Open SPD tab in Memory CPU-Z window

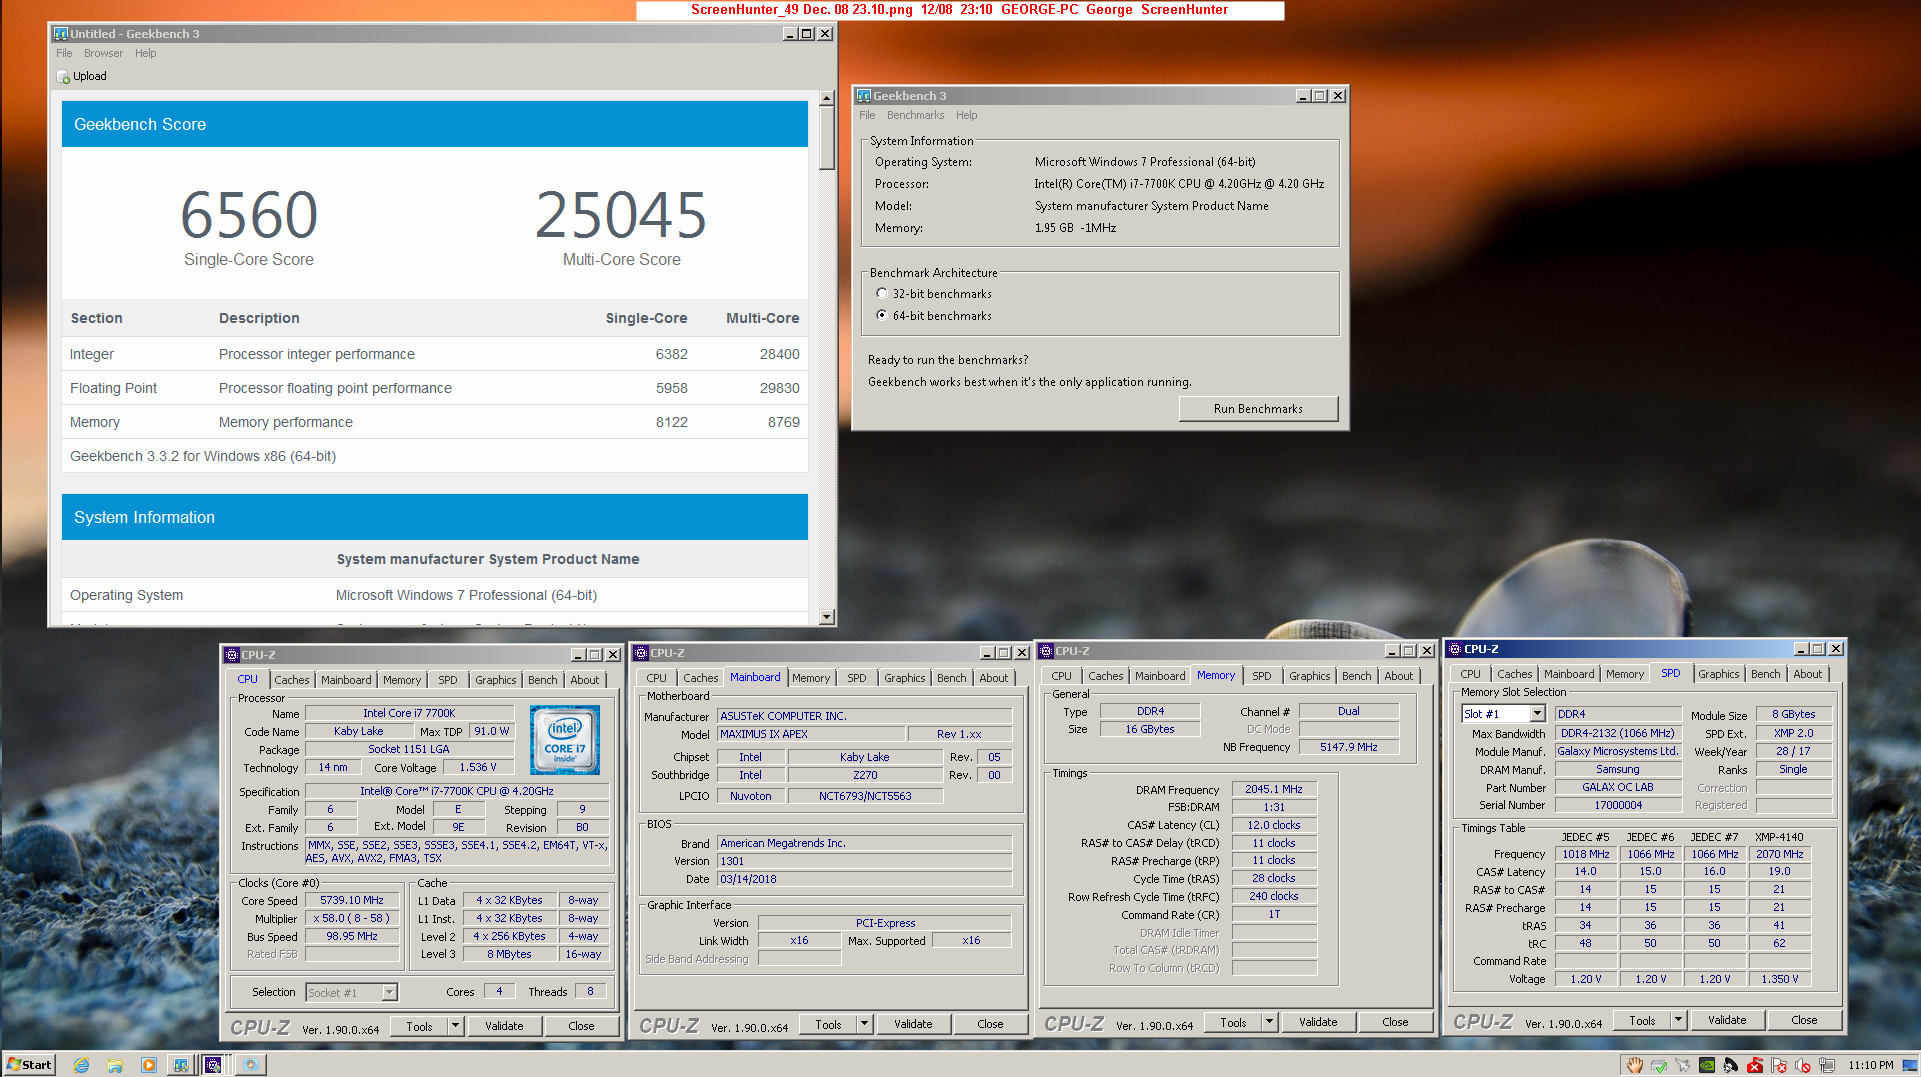coord(1262,676)
